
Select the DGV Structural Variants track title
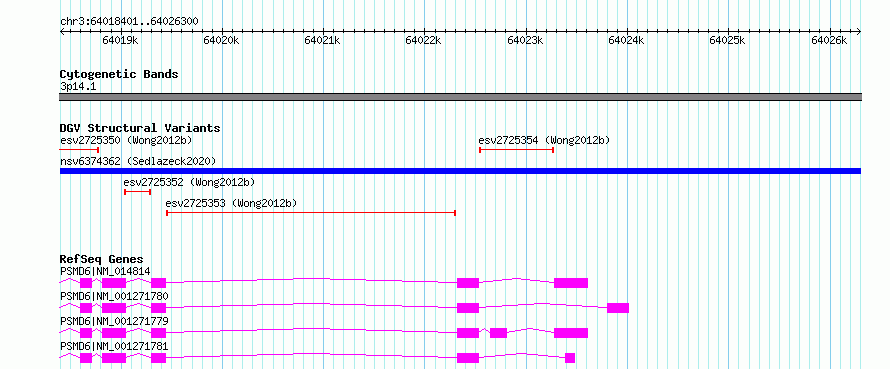tap(140, 128)
